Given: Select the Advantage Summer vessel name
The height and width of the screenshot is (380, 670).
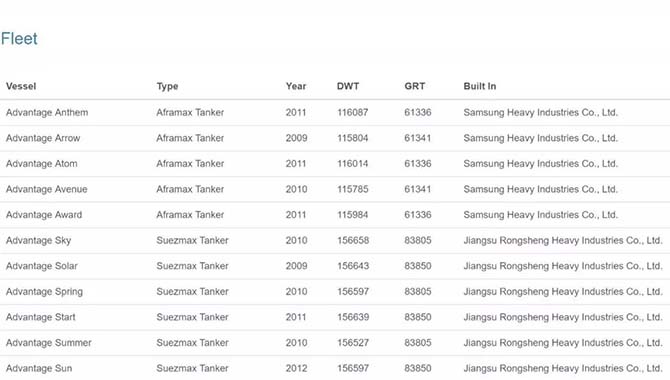Looking at the screenshot, I should (x=49, y=343).
